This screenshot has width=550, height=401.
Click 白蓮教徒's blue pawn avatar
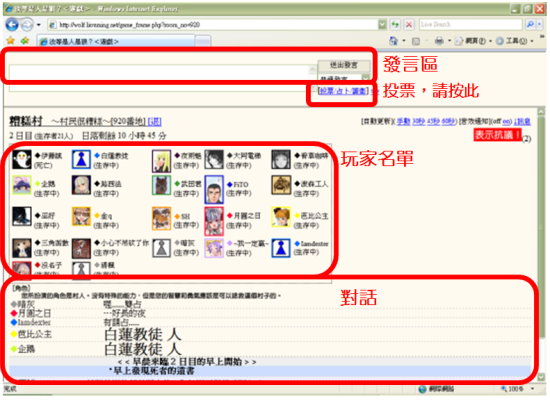81,160
